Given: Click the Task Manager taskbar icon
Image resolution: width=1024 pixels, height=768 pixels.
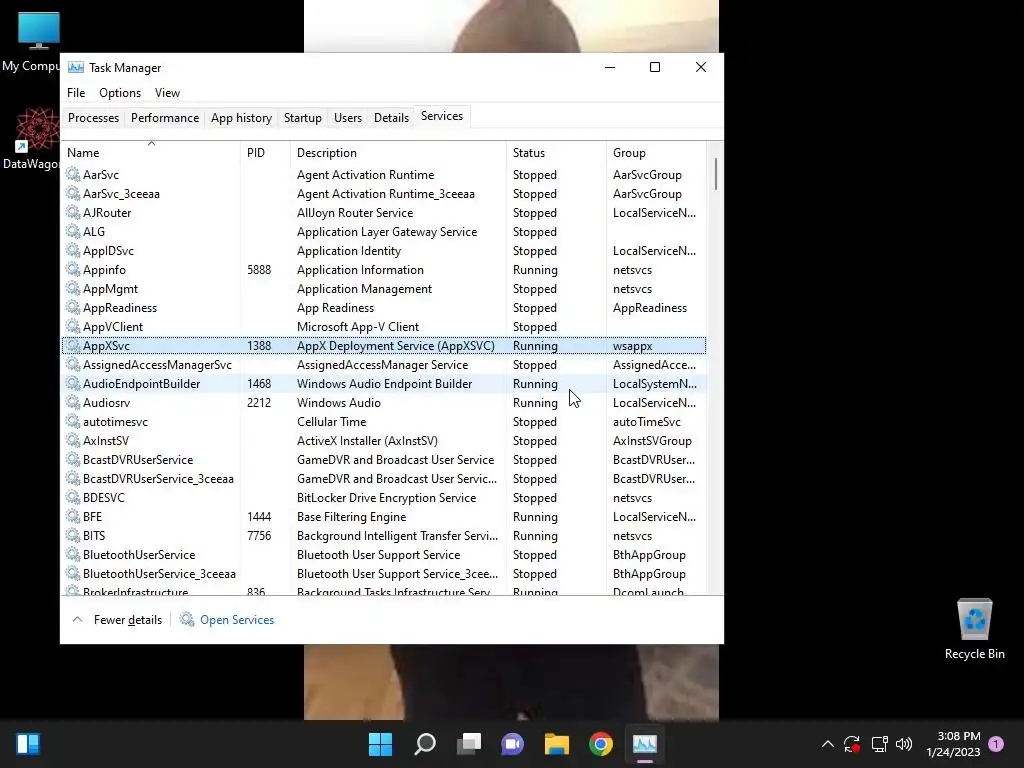Looking at the screenshot, I should [x=645, y=744].
